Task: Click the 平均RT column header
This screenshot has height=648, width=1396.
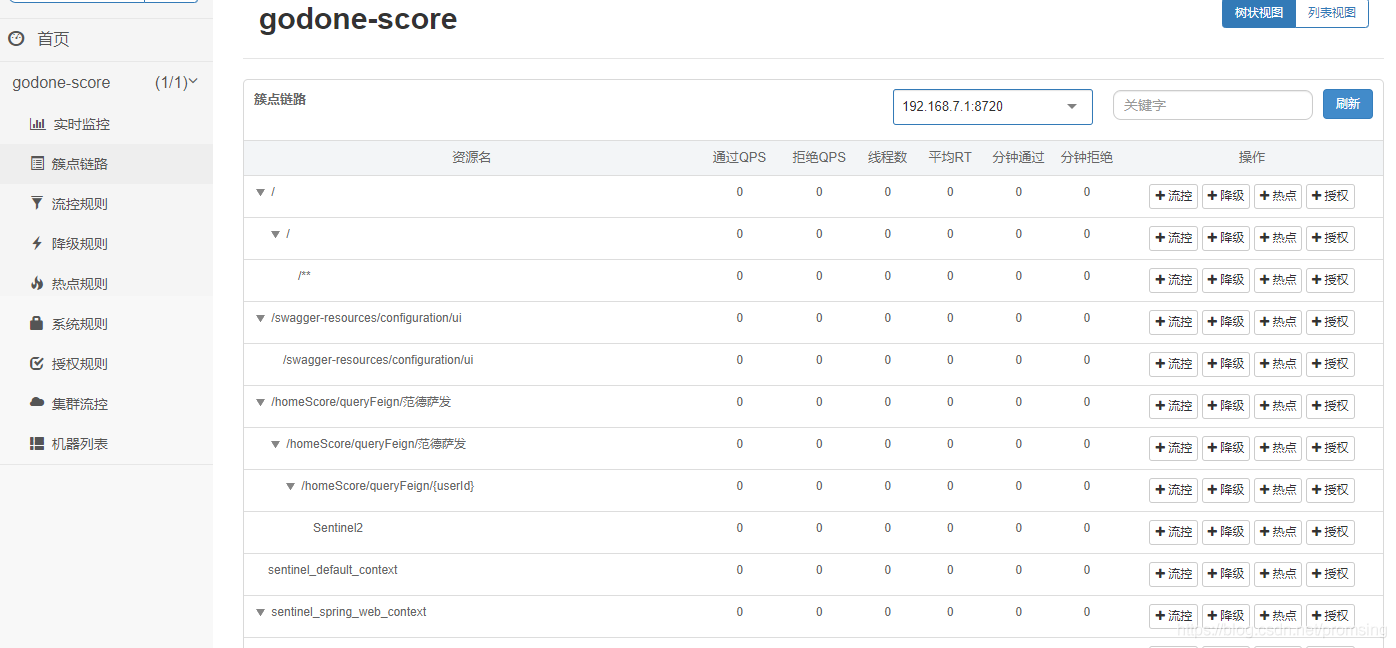Action: pyautogui.click(x=950, y=158)
